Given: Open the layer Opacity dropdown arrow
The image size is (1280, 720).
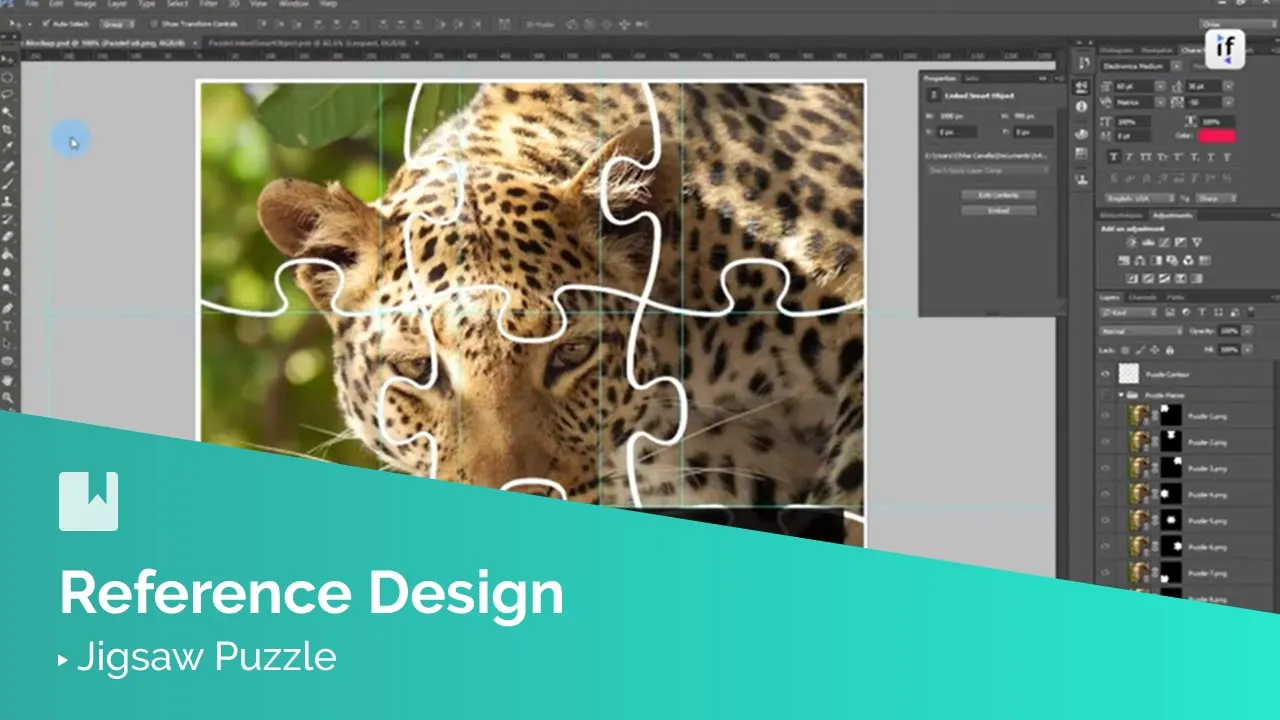Looking at the screenshot, I should (1245, 330).
